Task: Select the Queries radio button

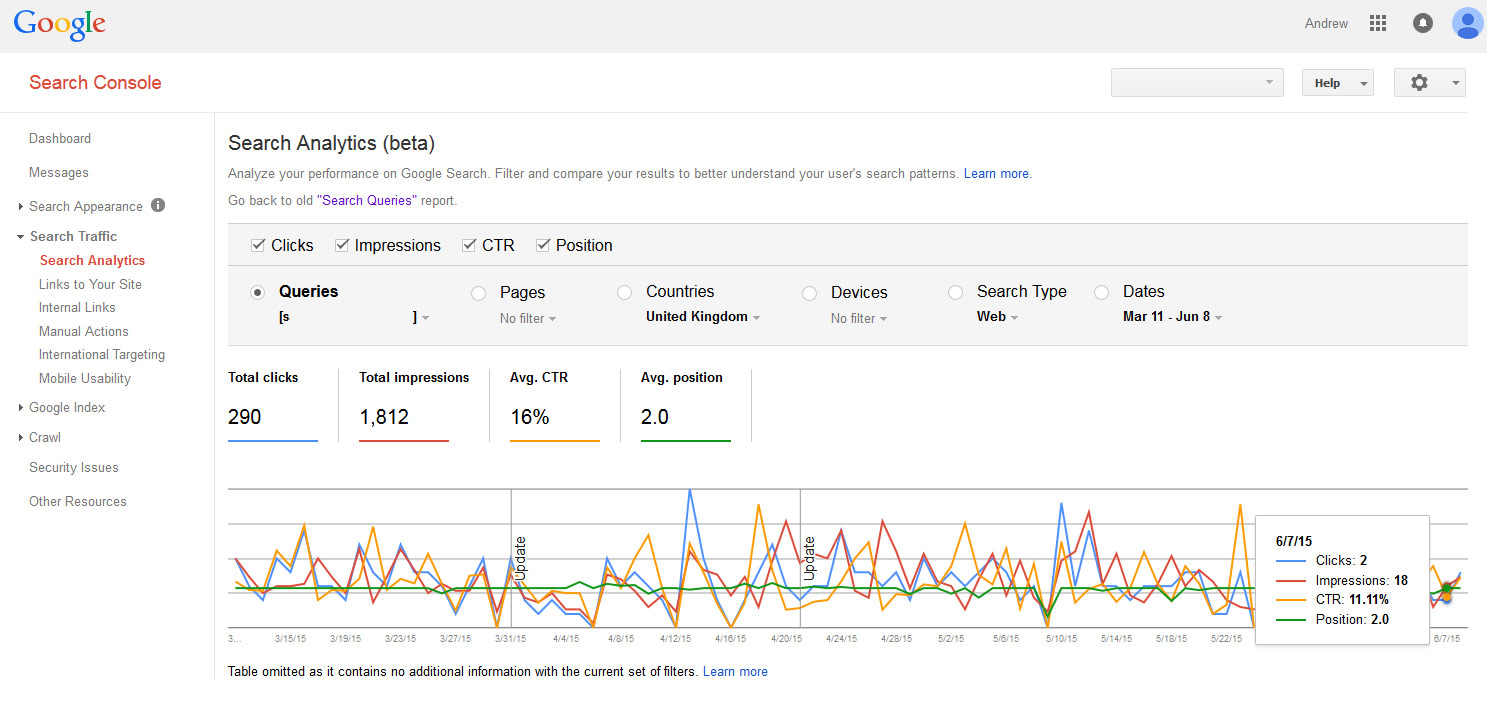Action: pyautogui.click(x=258, y=292)
